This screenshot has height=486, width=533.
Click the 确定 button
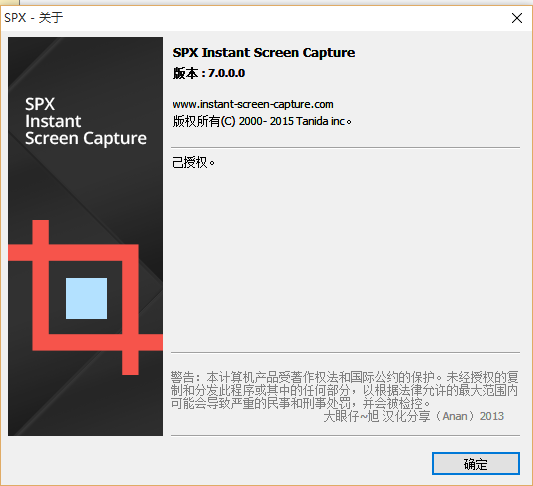click(x=476, y=464)
